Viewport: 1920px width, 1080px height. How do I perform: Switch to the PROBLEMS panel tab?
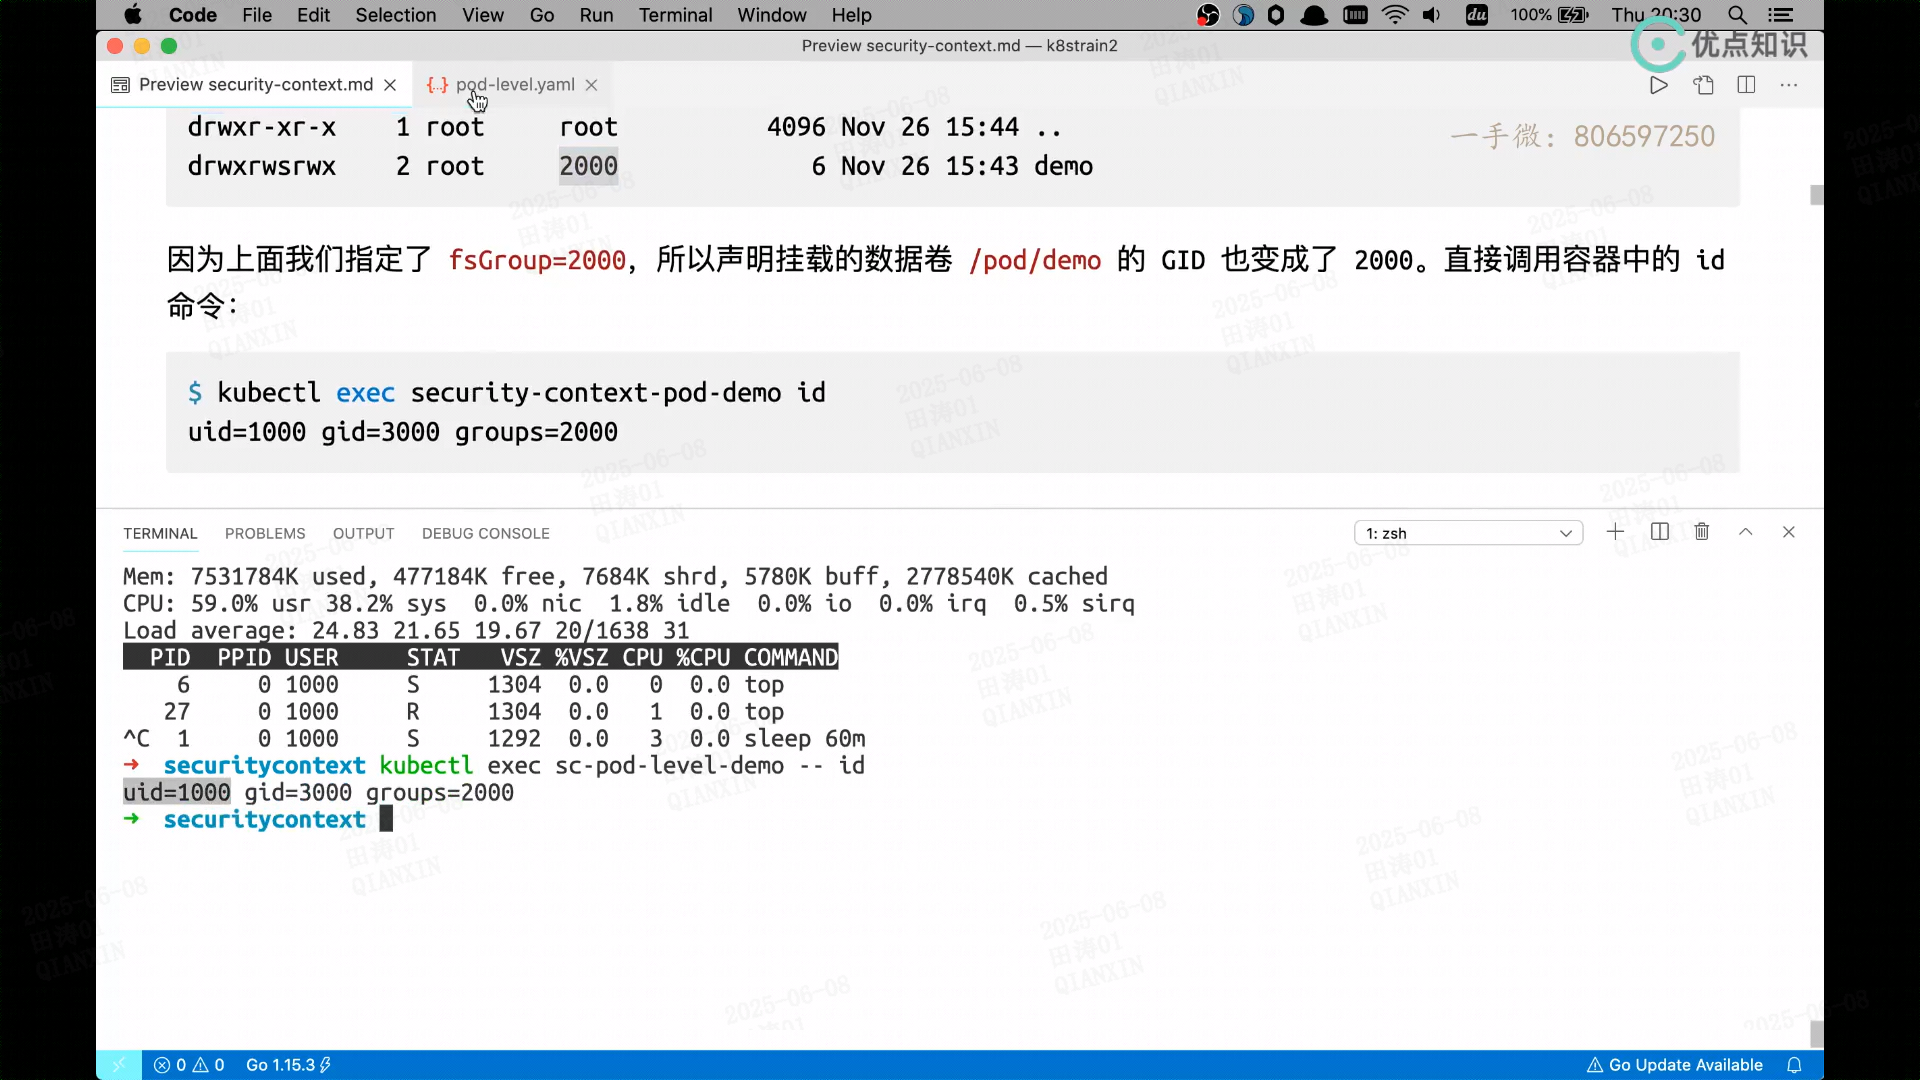[265, 534]
